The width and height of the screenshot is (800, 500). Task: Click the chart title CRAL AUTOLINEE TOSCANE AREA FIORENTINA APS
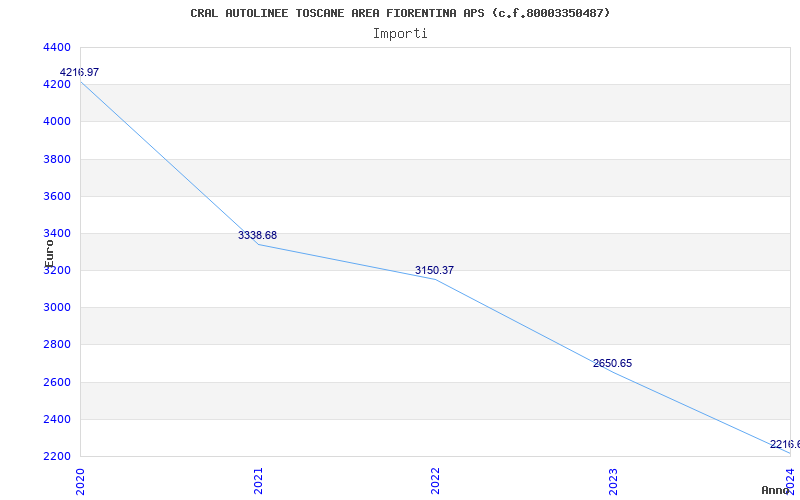[400, 13]
